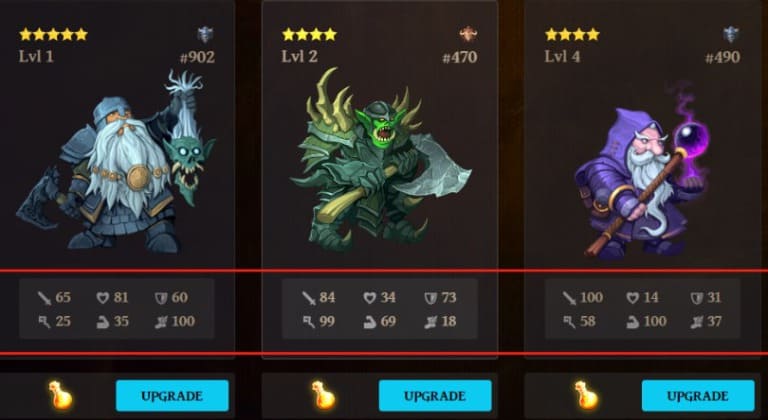Click the #490 card number label
Viewport: 768px width, 420px height.
point(722,58)
